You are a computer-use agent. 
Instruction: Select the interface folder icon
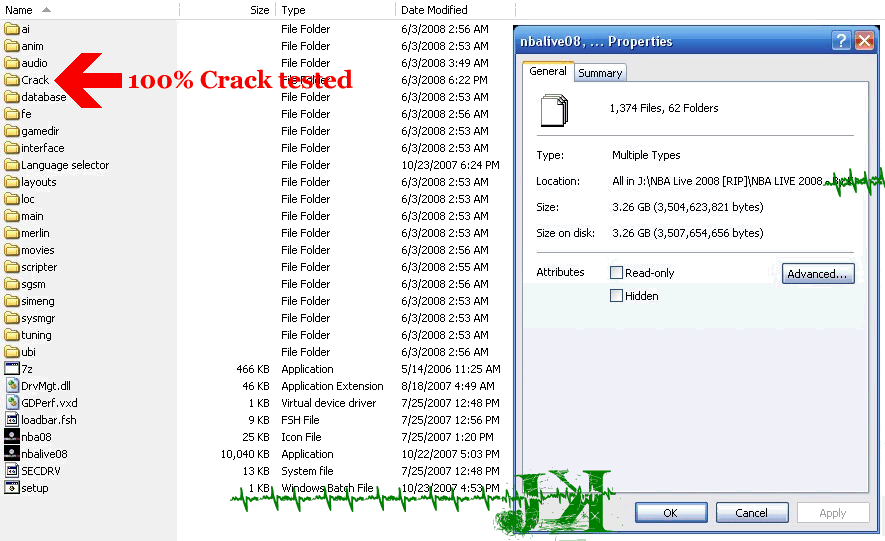(12, 148)
